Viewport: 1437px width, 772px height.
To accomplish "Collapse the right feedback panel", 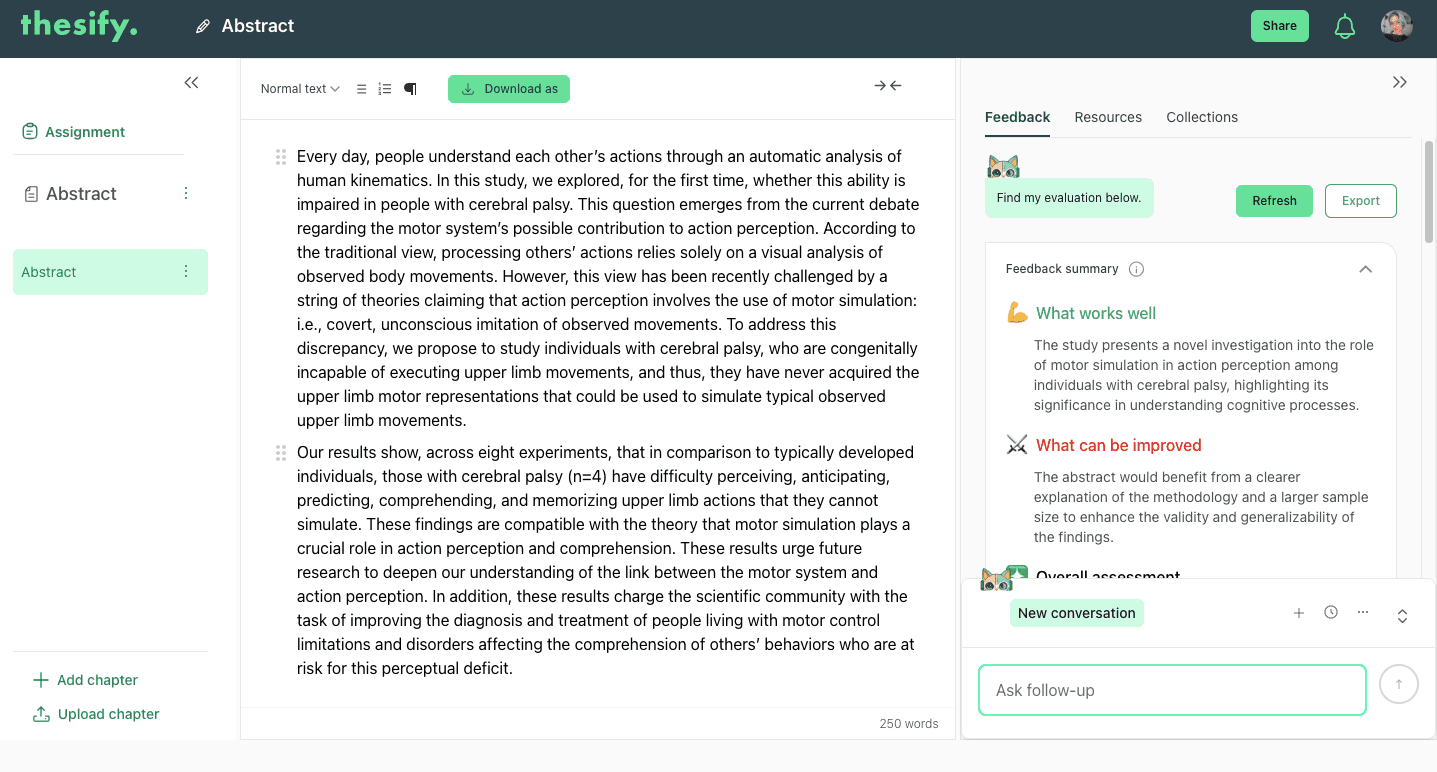I will click(x=1400, y=82).
